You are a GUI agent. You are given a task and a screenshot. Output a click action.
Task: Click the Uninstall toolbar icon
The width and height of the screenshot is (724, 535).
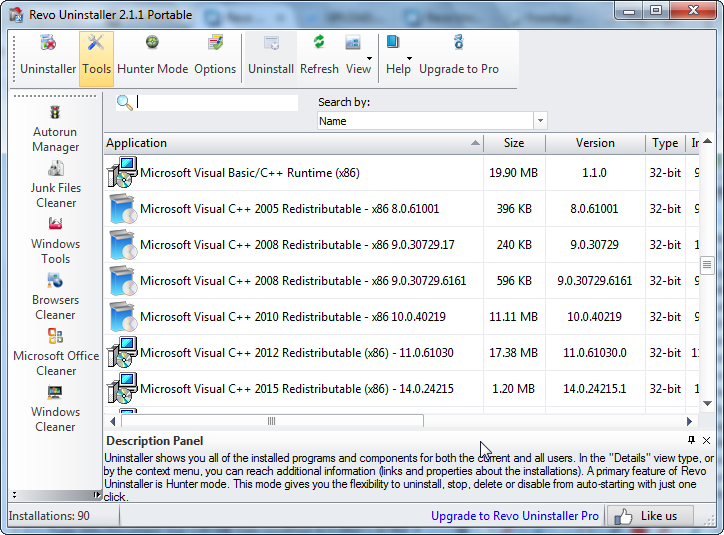point(271,42)
